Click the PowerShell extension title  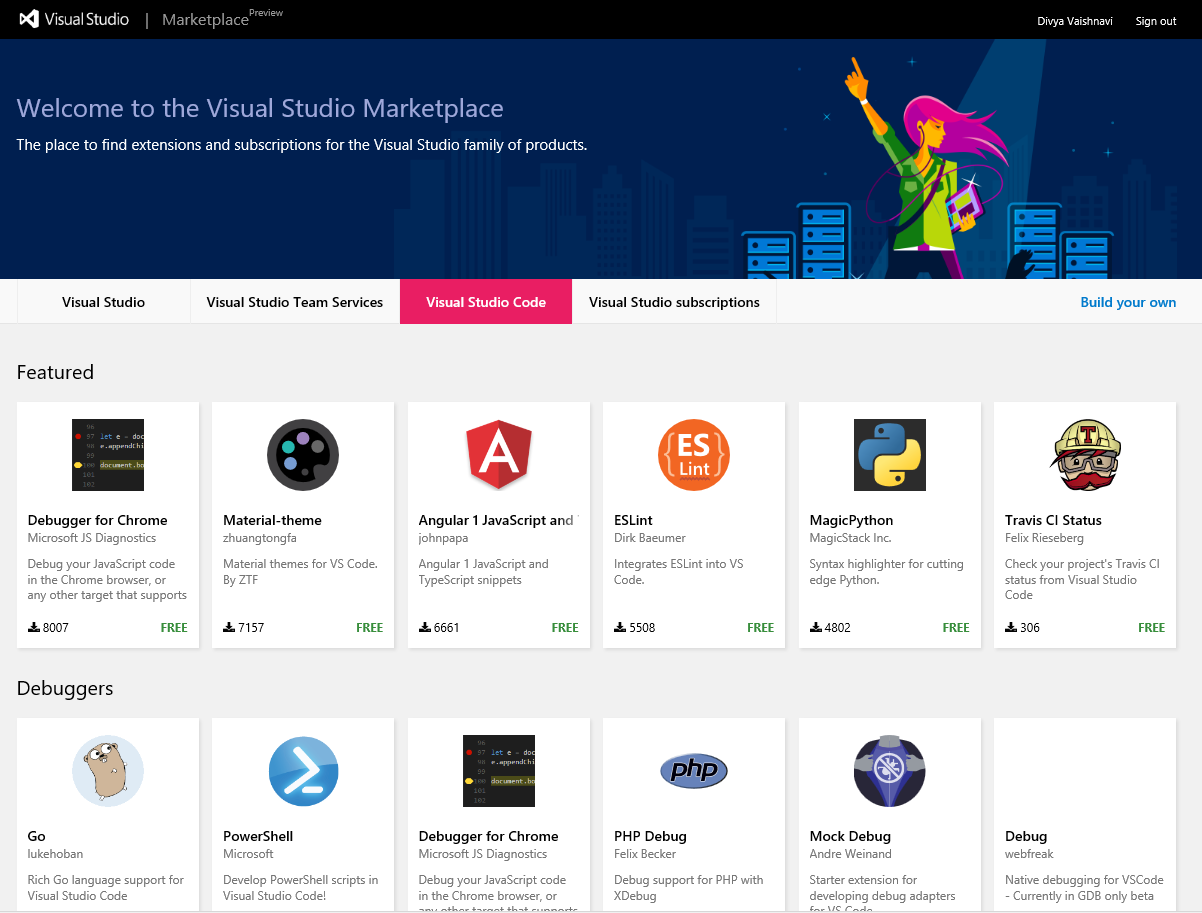258,836
